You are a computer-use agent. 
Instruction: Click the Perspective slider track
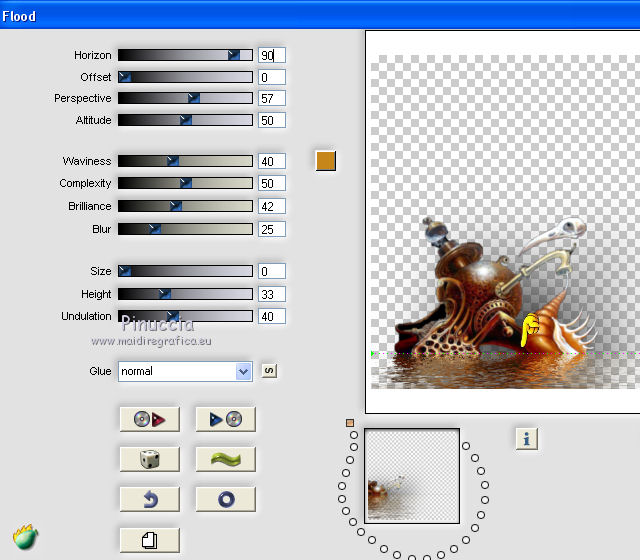pos(185,98)
